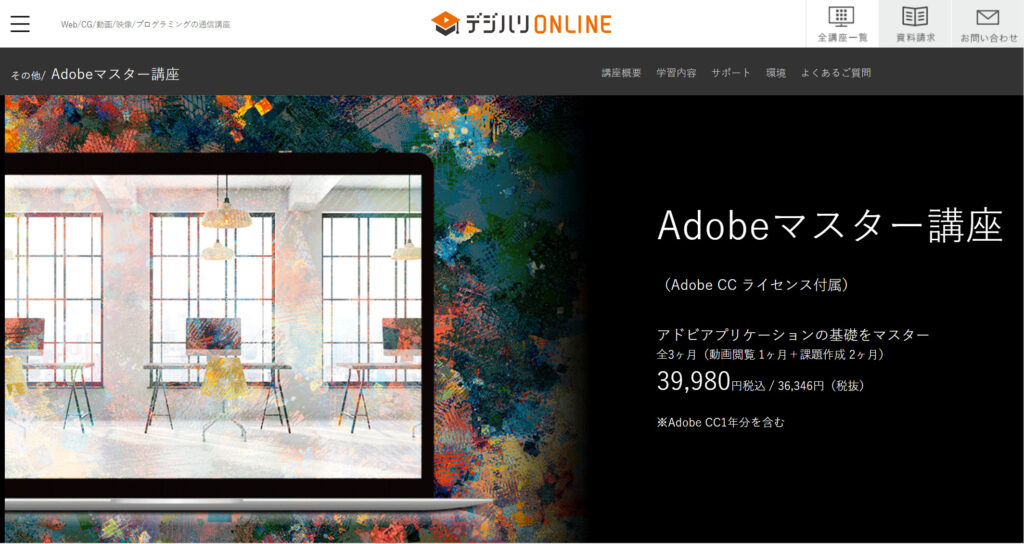Click the ※Adobe CC1年分を含む note

tap(721, 422)
